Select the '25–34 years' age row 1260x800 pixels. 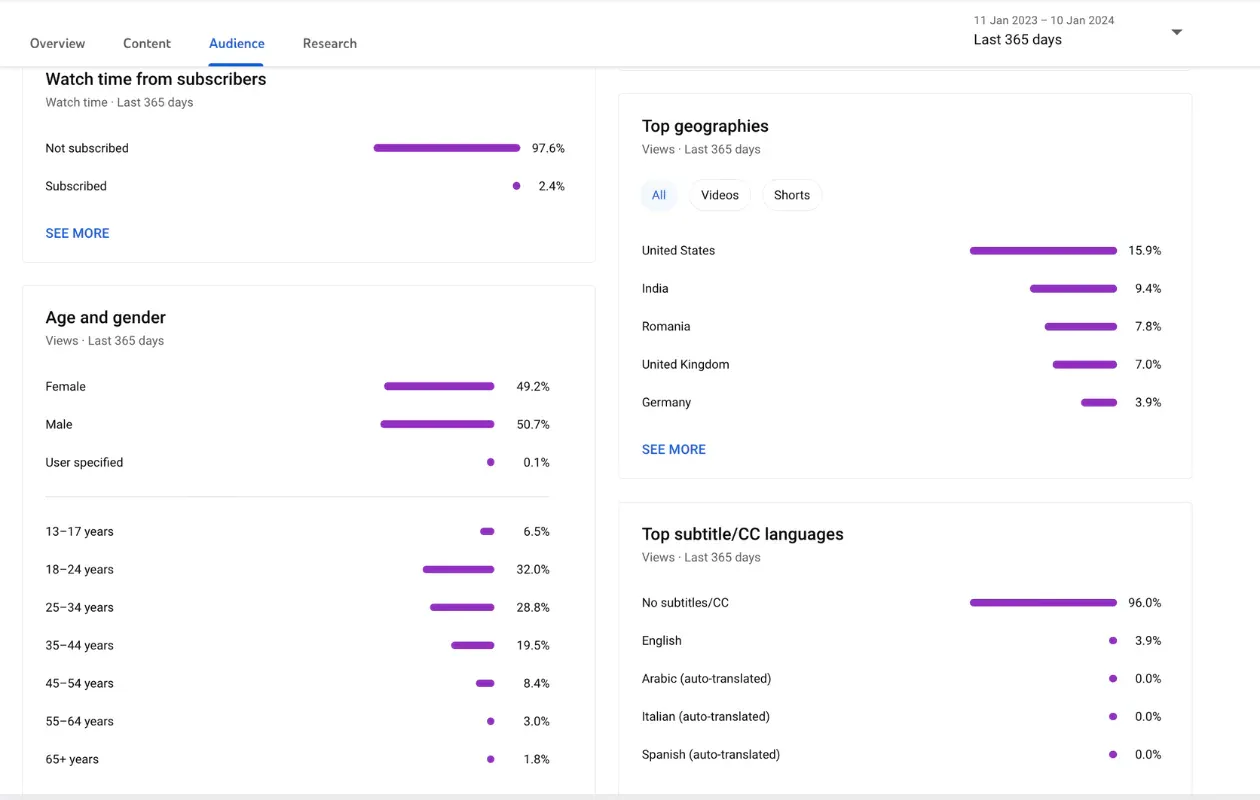297,607
